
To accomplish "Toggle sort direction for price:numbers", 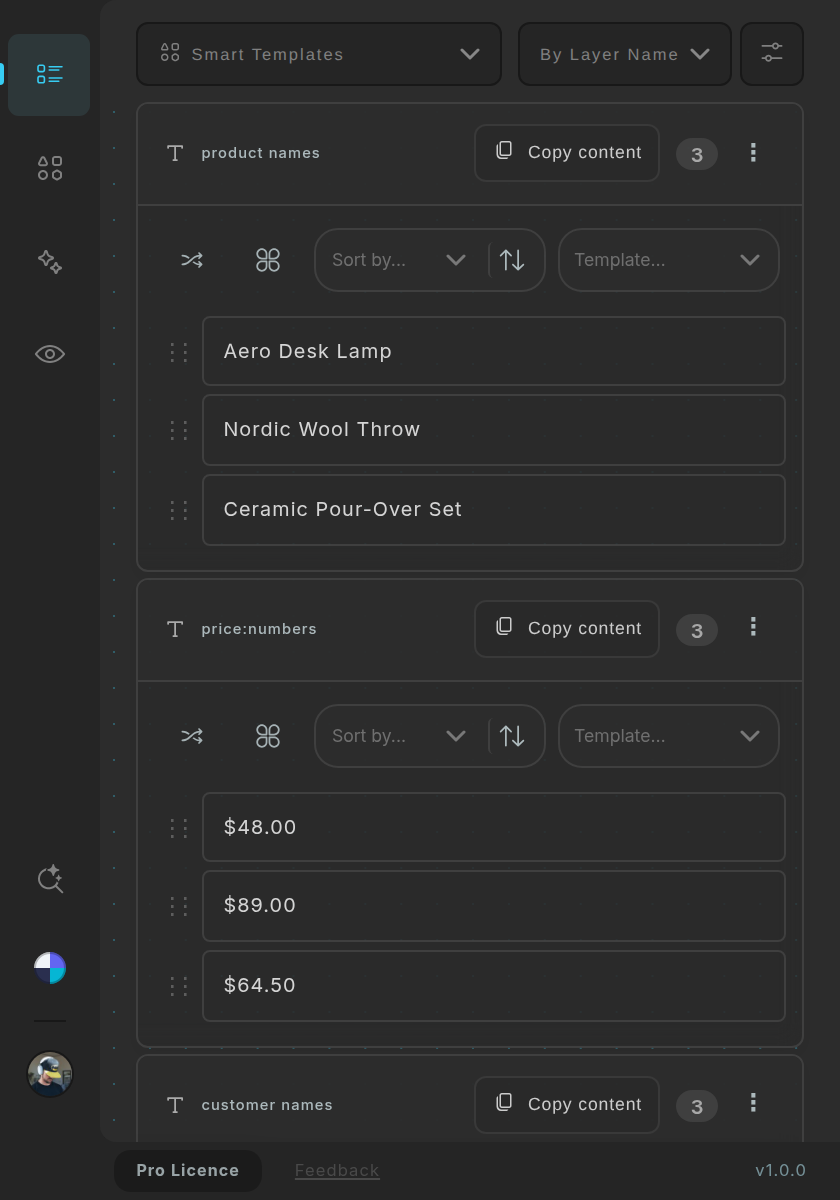I will (513, 736).
